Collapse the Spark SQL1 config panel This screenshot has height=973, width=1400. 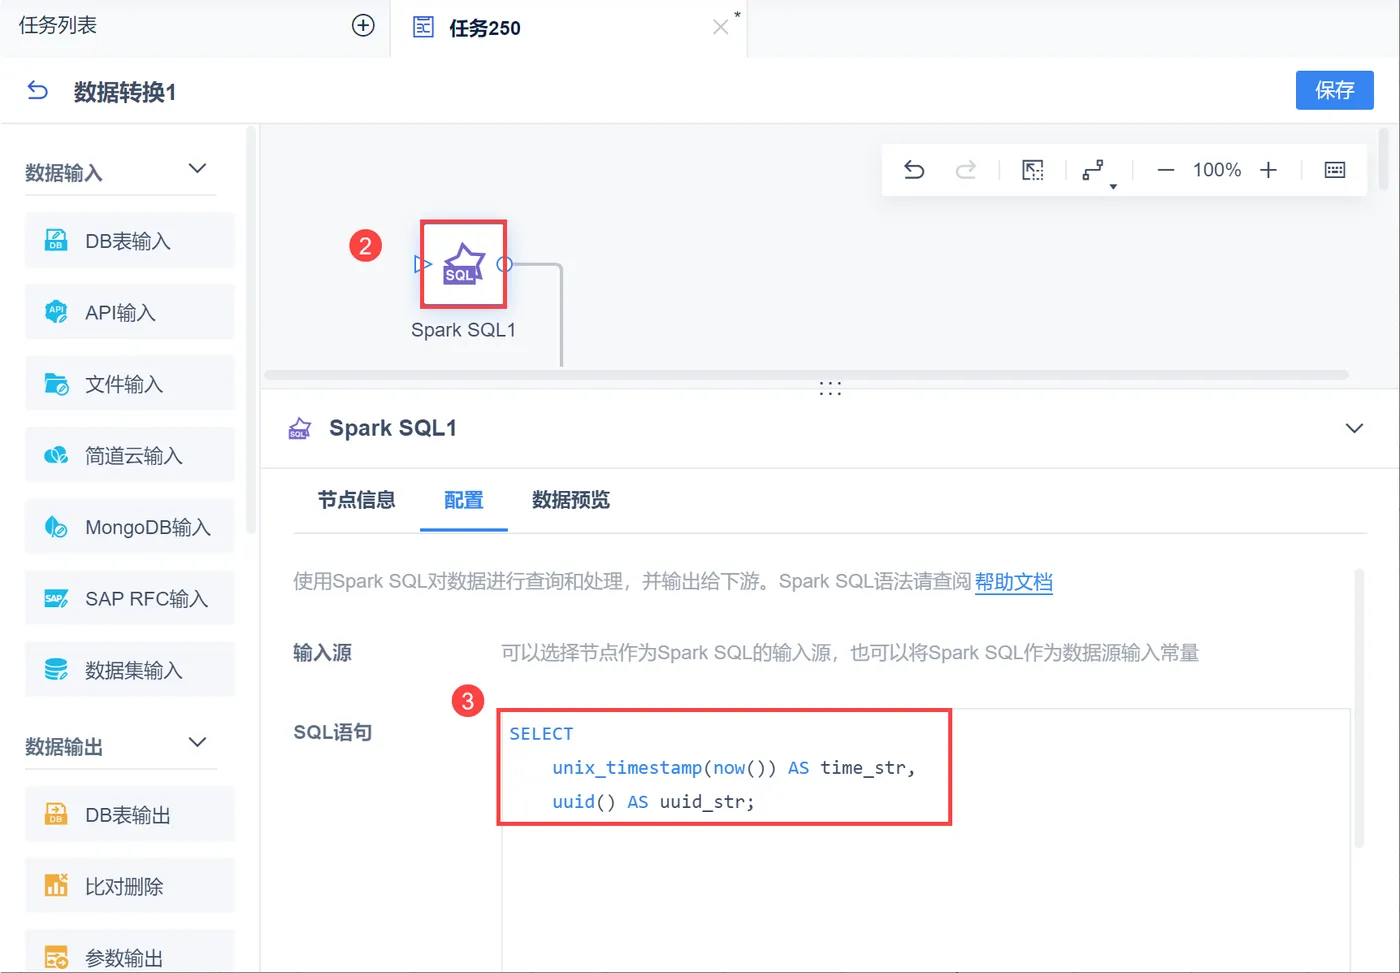point(1354,428)
